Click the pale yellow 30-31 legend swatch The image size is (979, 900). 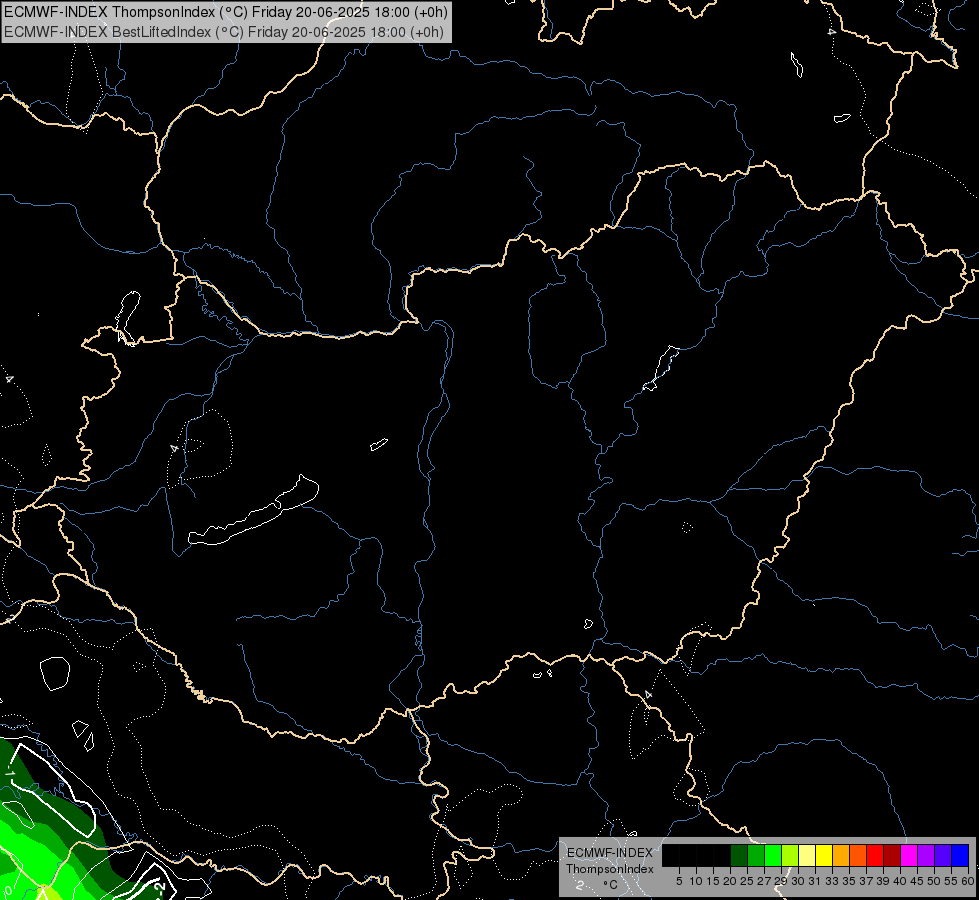click(x=807, y=855)
